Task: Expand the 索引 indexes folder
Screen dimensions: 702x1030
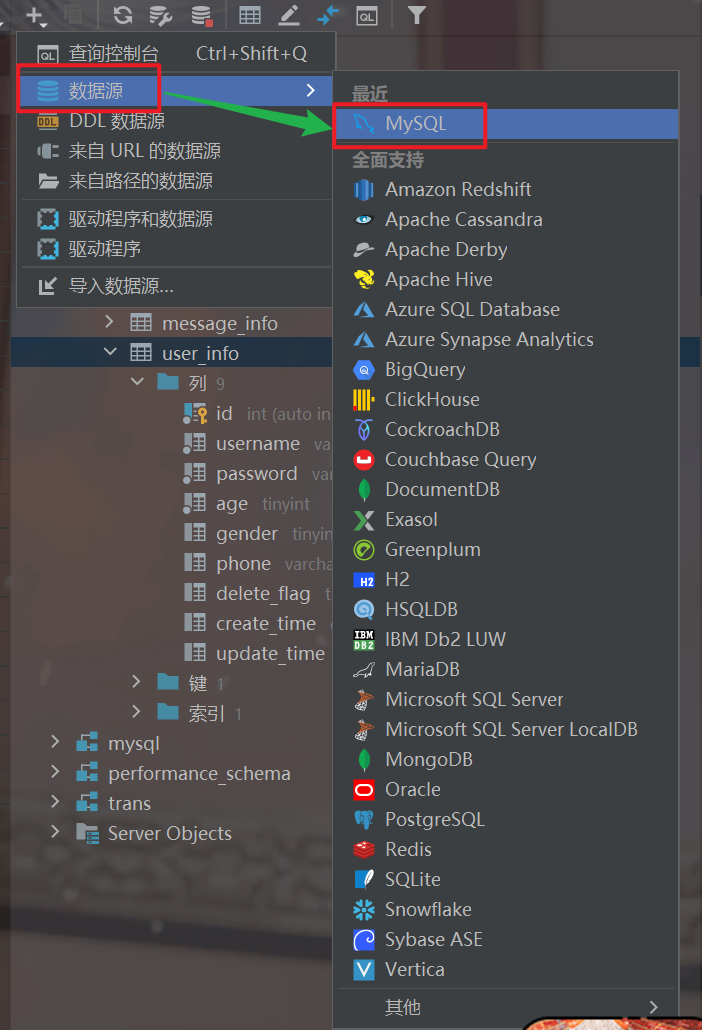Action: (x=136, y=712)
